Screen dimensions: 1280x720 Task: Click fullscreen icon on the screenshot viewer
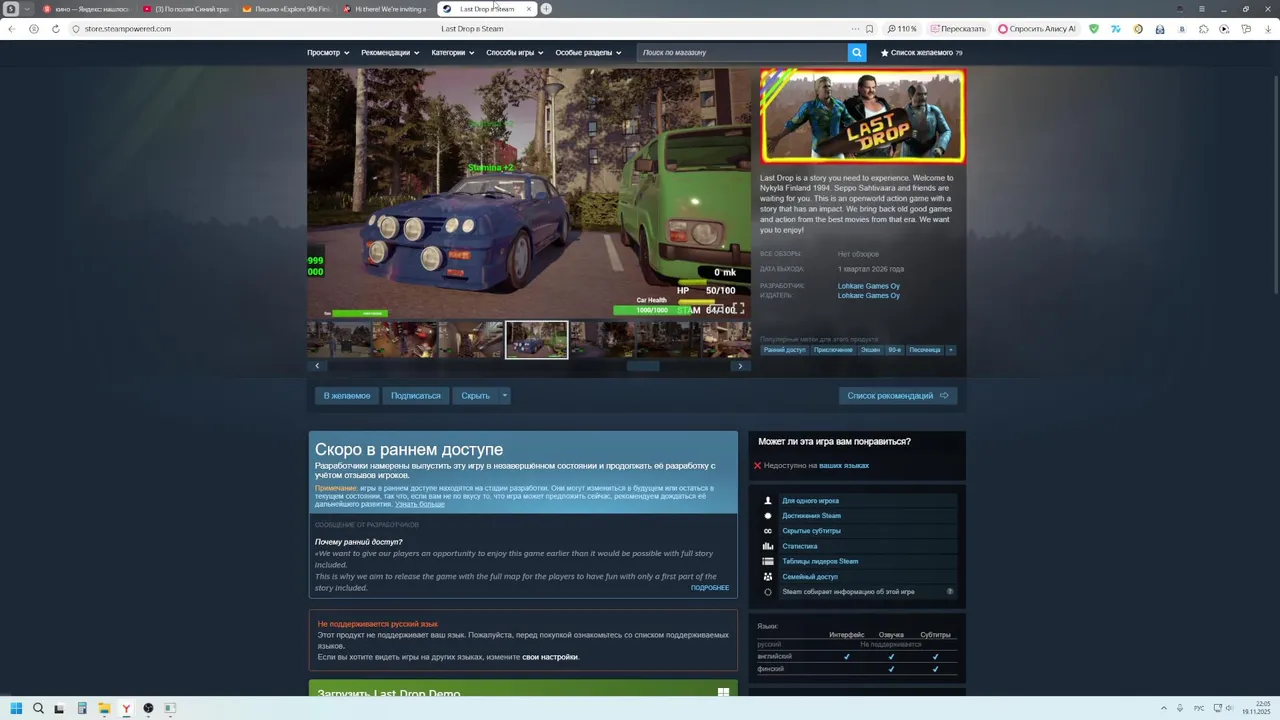pos(738,308)
